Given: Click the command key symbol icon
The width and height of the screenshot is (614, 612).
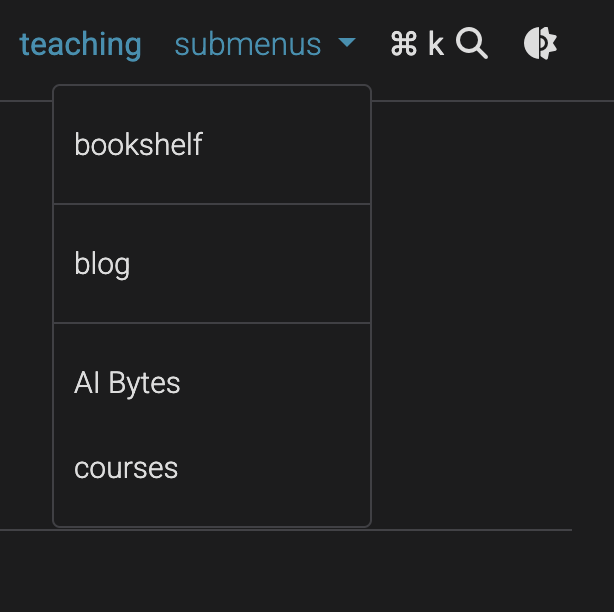Looking at the screenshot, I should [x=404, y=44].
